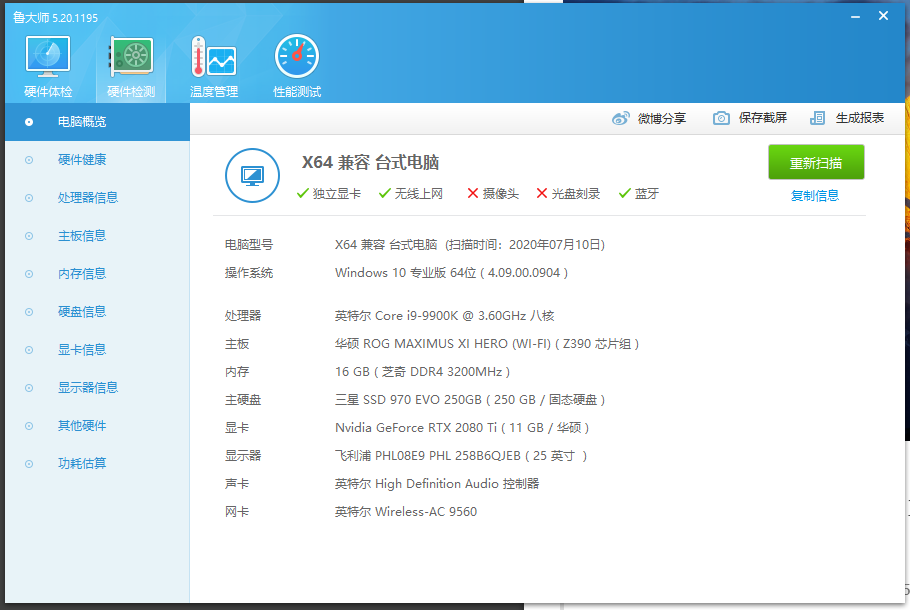Click the 16 GB DDR4 3200MHz memory value
910x610 pixels.
[422, 372]
